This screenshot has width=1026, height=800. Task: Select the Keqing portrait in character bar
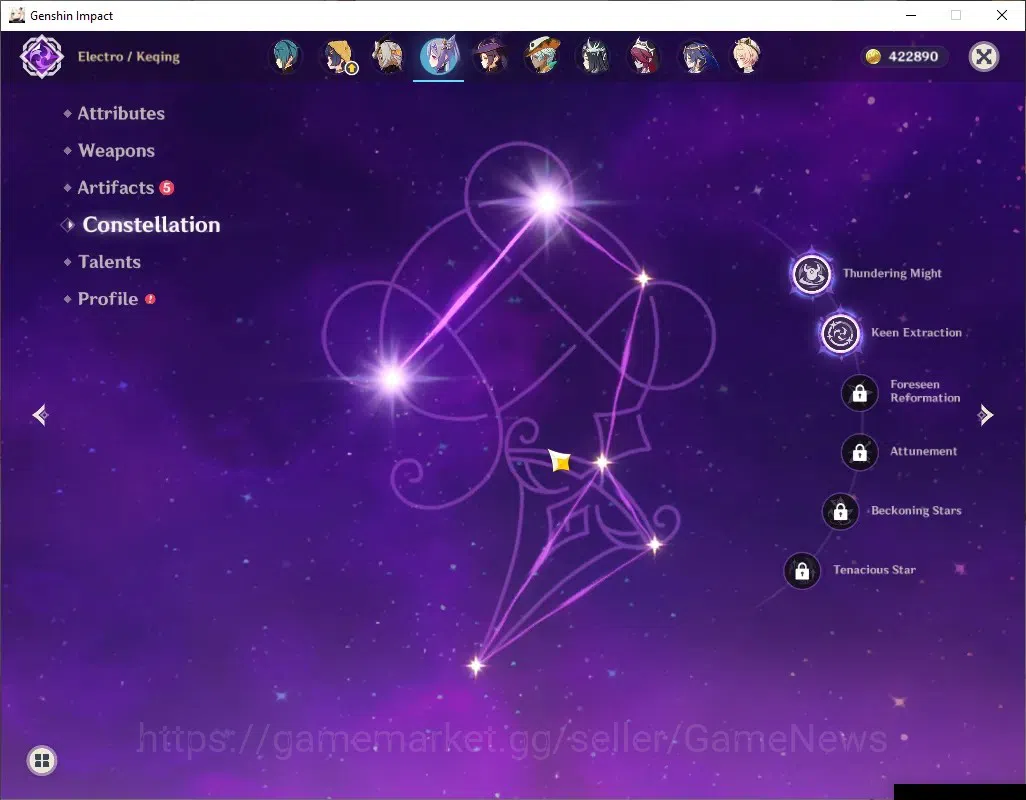[x=439, y=56]
